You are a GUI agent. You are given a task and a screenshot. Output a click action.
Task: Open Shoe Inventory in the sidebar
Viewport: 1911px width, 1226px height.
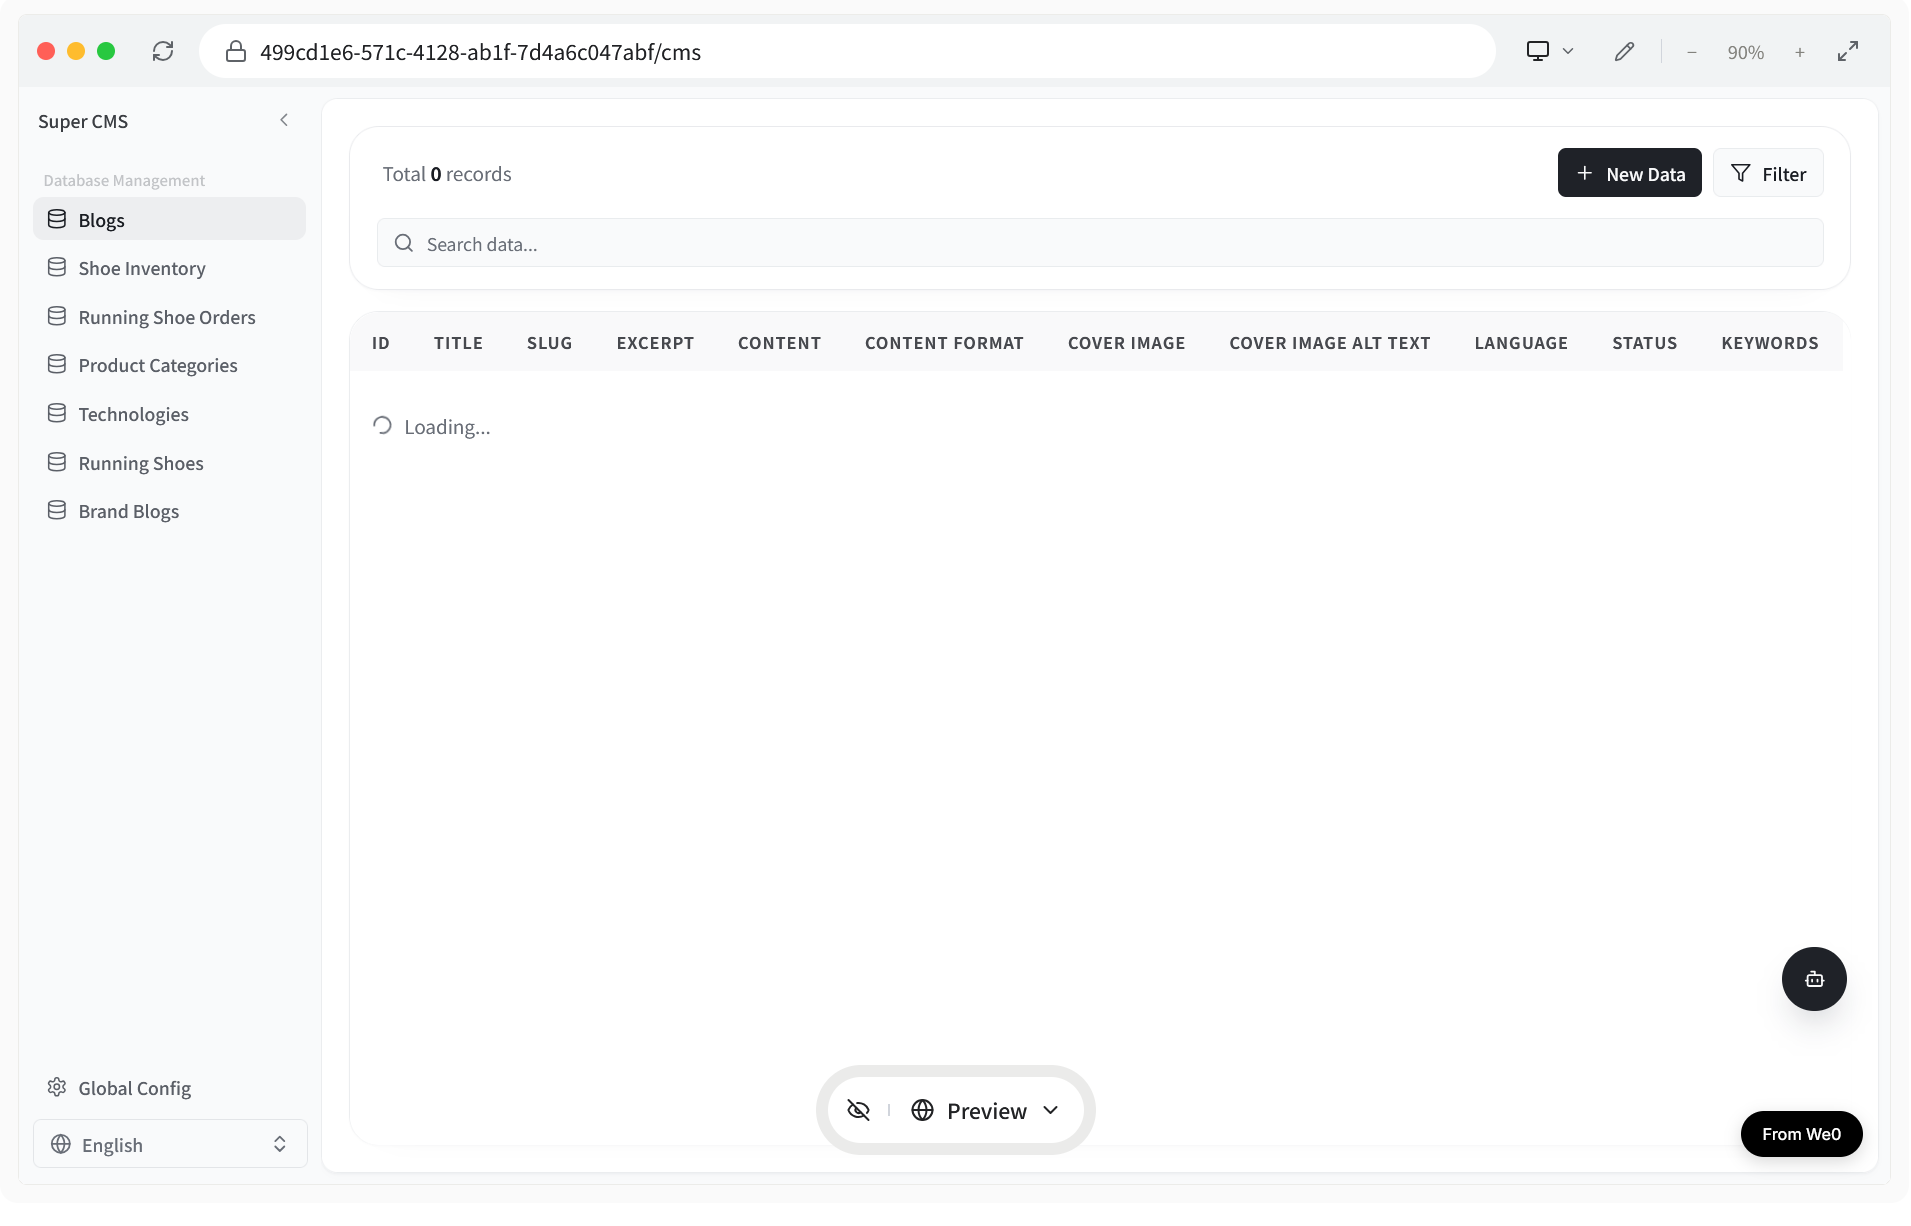point(169,268)
